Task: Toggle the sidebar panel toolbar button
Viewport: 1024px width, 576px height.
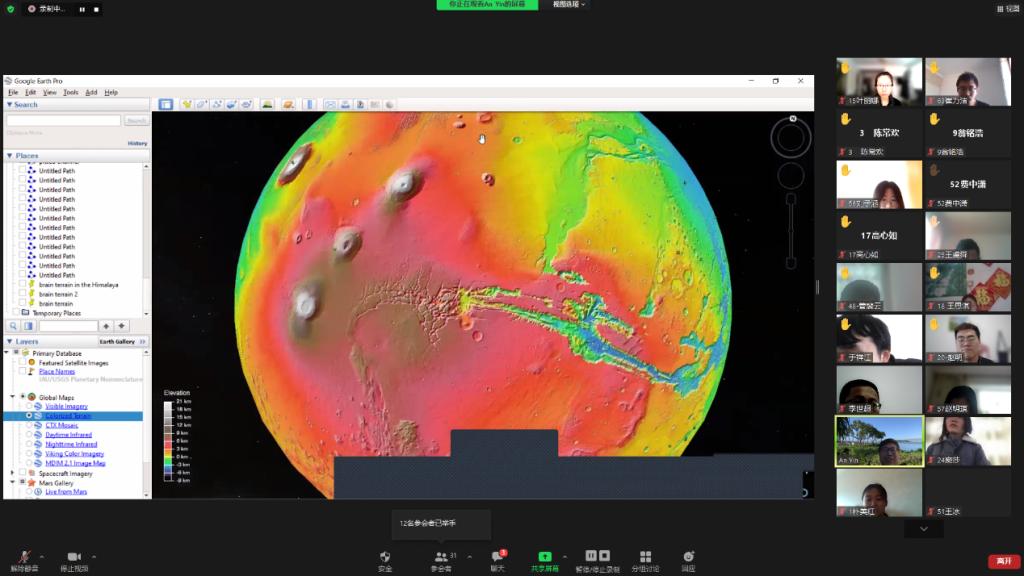Action: (166, 104)
